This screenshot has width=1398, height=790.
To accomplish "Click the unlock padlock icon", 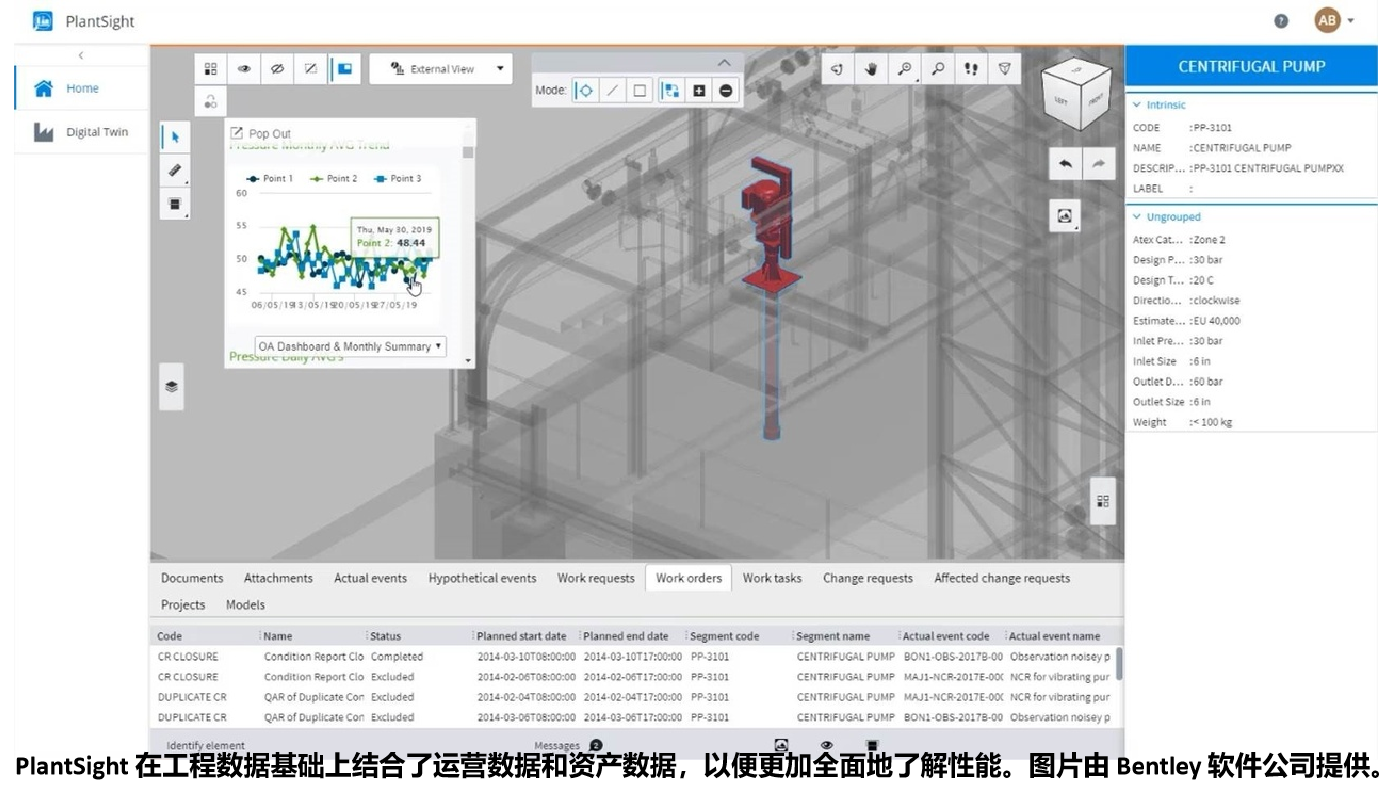I will pos(211,101).
